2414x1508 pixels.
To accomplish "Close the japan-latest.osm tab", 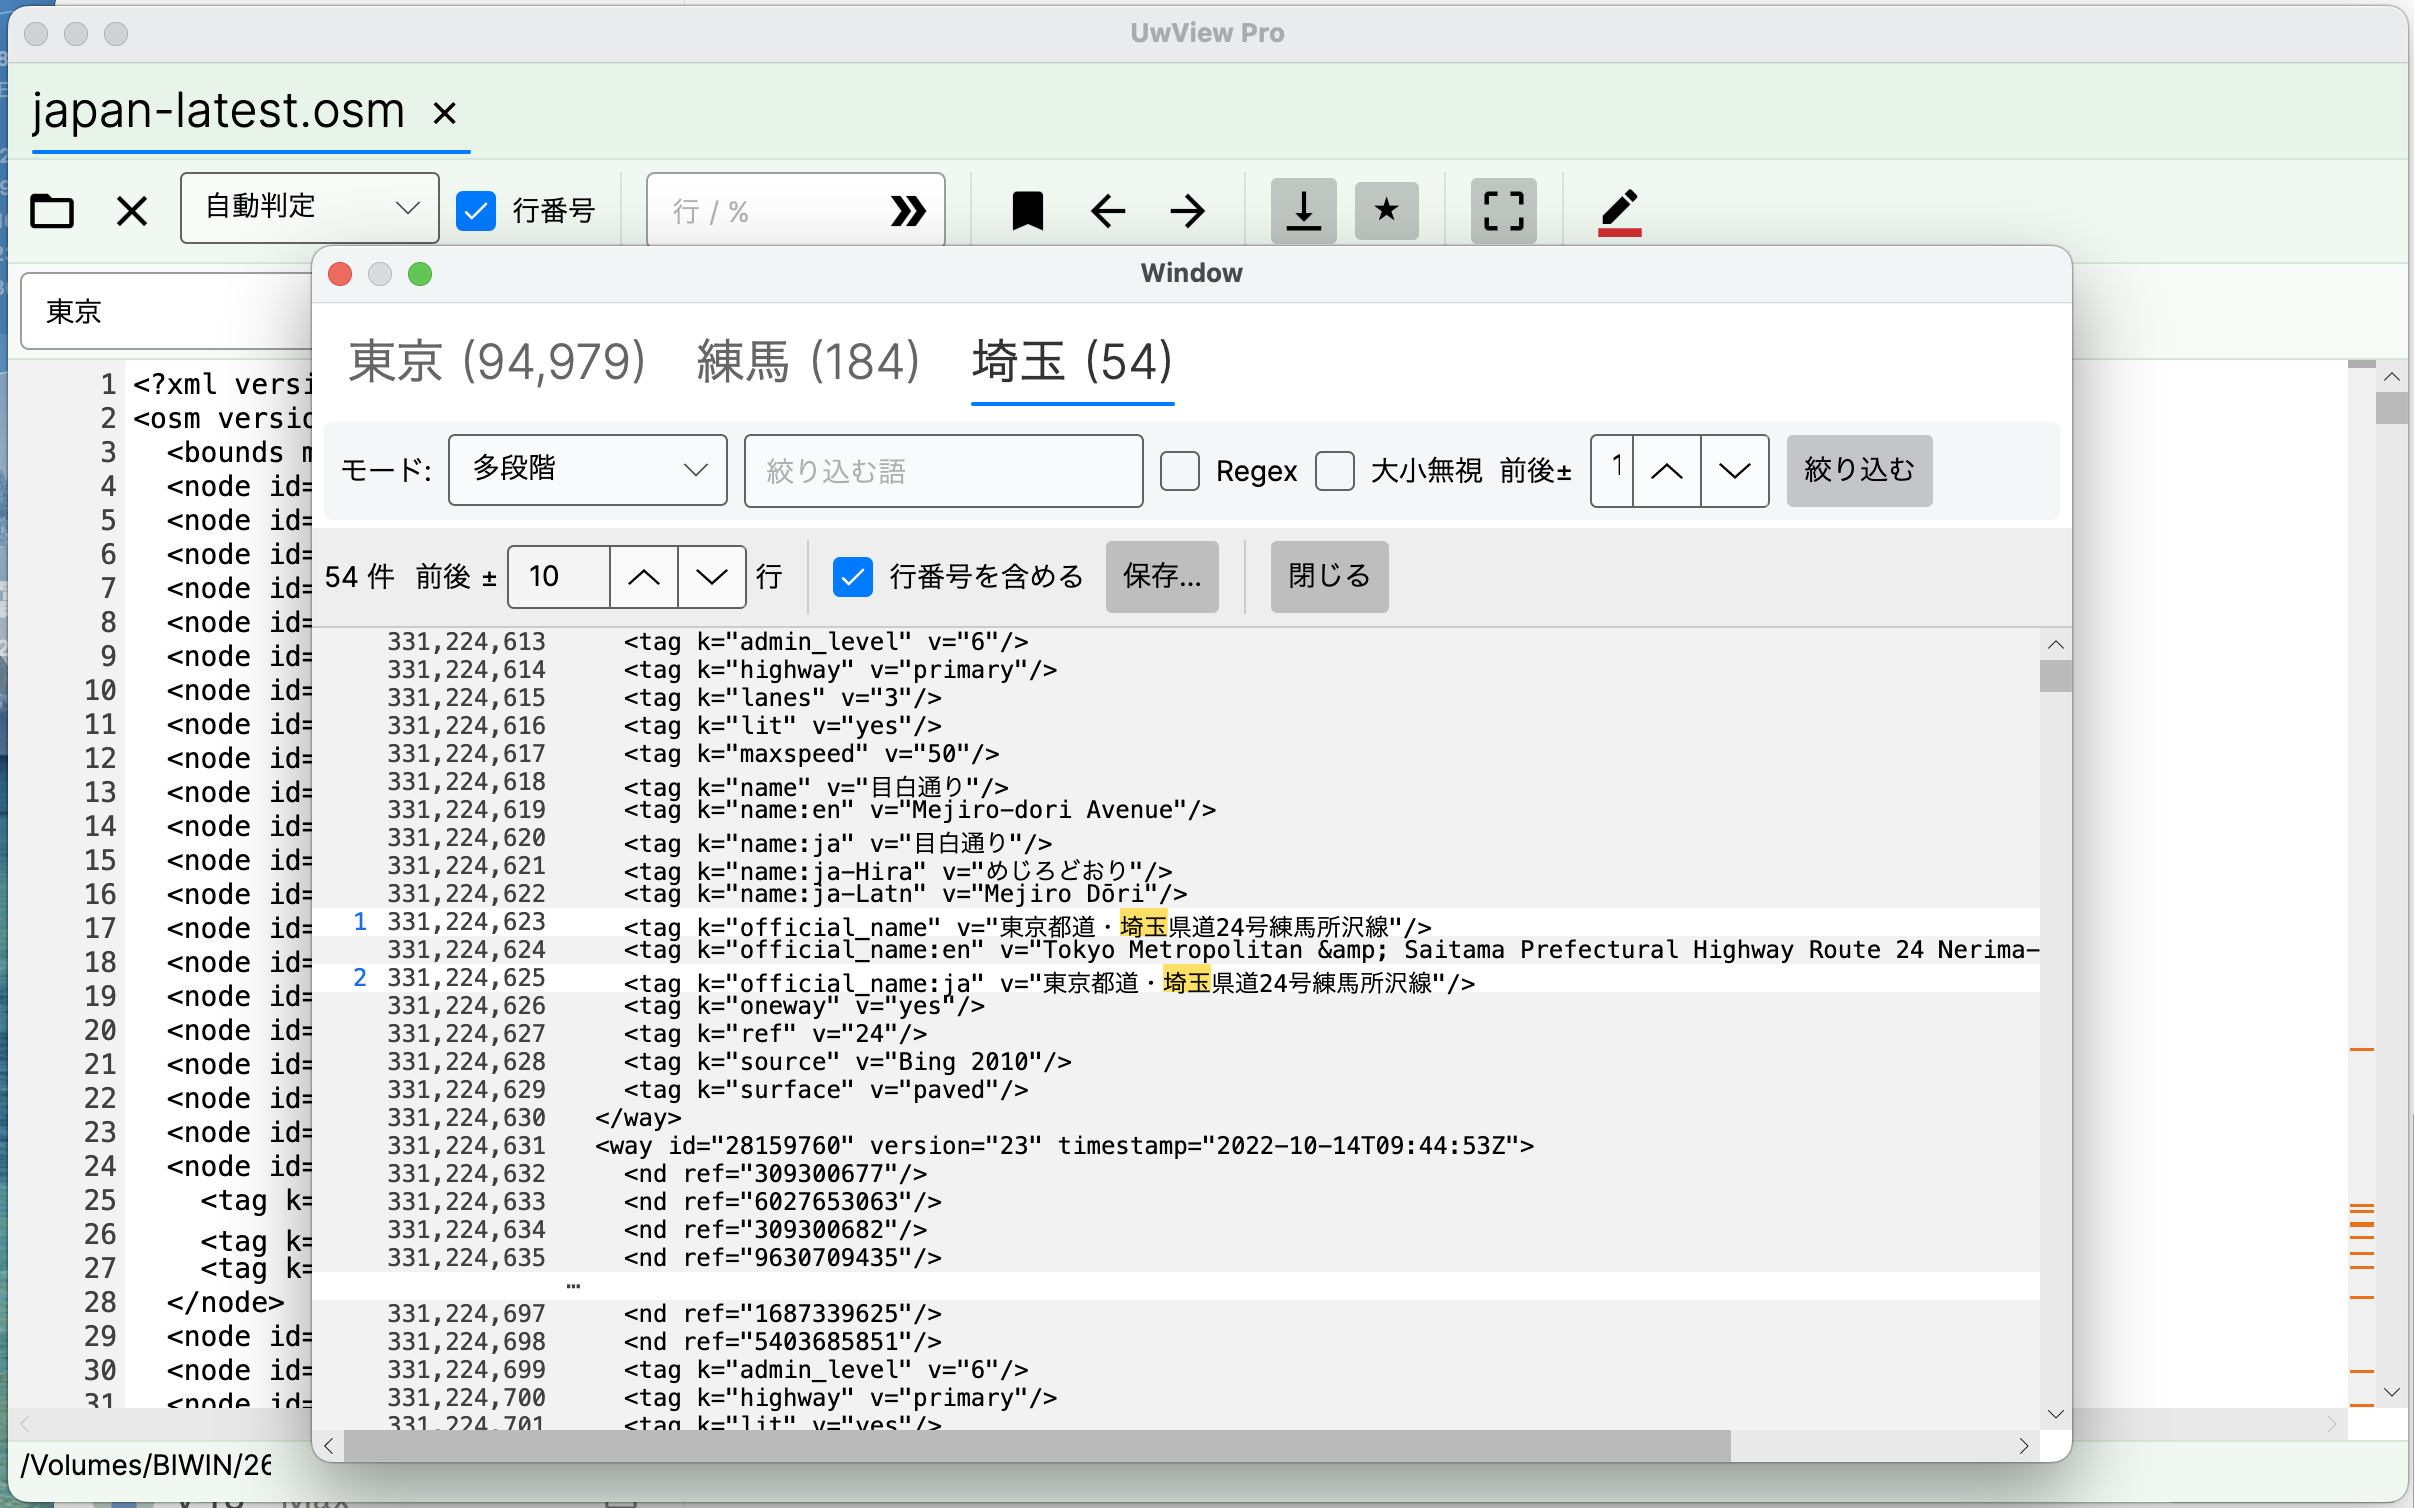I will point(445,112).
